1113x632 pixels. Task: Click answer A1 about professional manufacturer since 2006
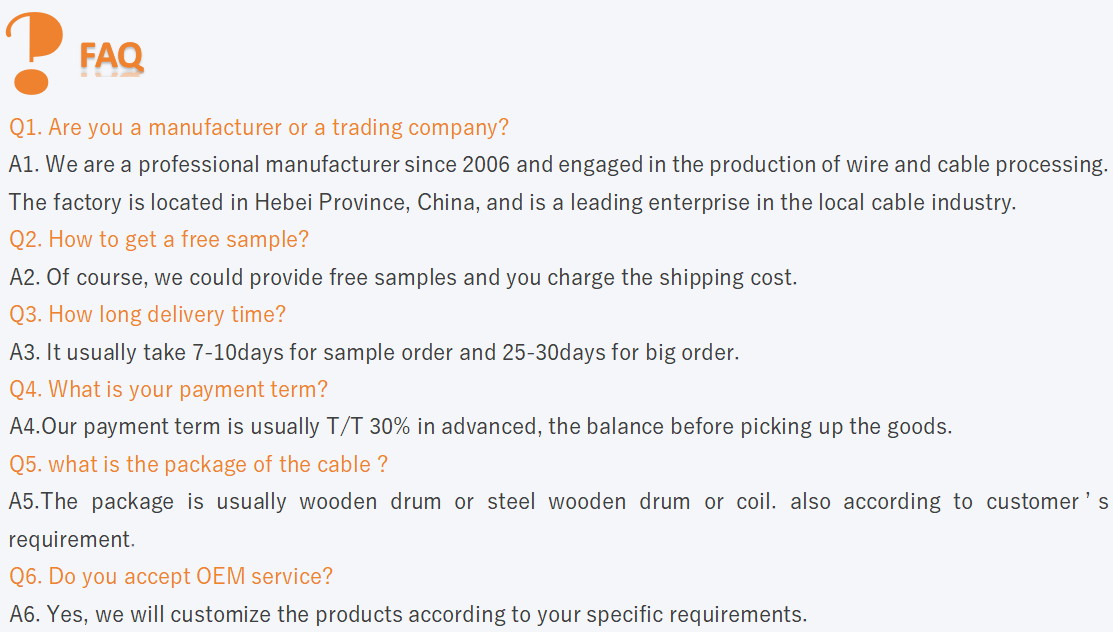pyautogui.click(x=558, y=165)
